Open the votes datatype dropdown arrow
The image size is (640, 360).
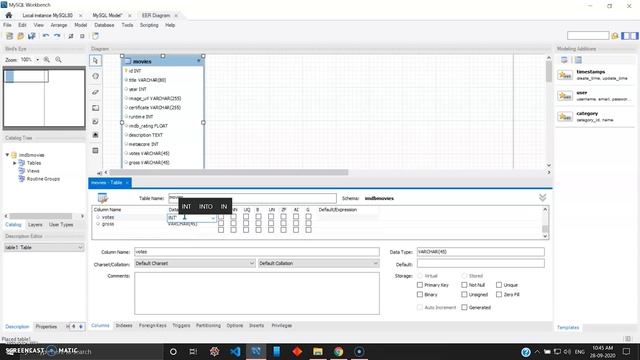[x=213, y=218]
